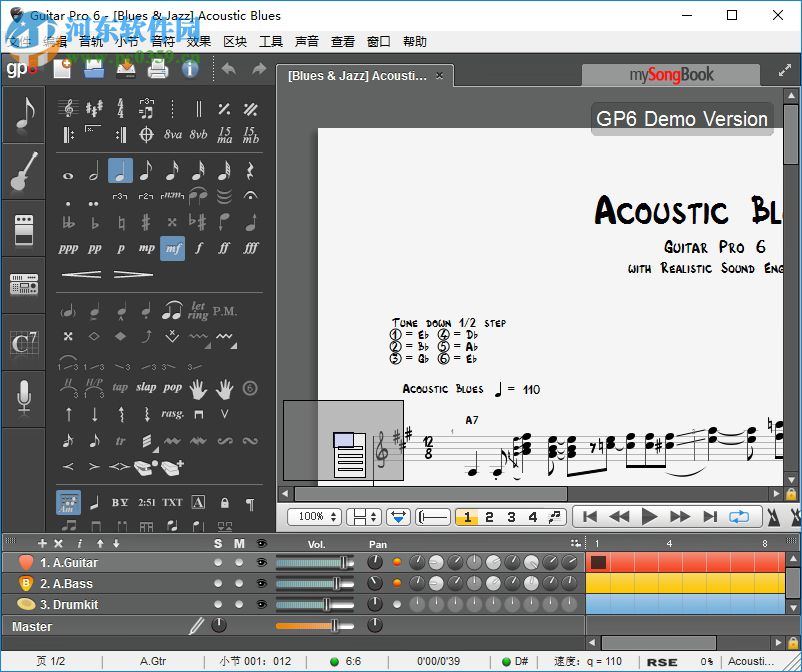Solo the A.Guitar track
Screen dimensions: 802x672
(x=218, y=562)
